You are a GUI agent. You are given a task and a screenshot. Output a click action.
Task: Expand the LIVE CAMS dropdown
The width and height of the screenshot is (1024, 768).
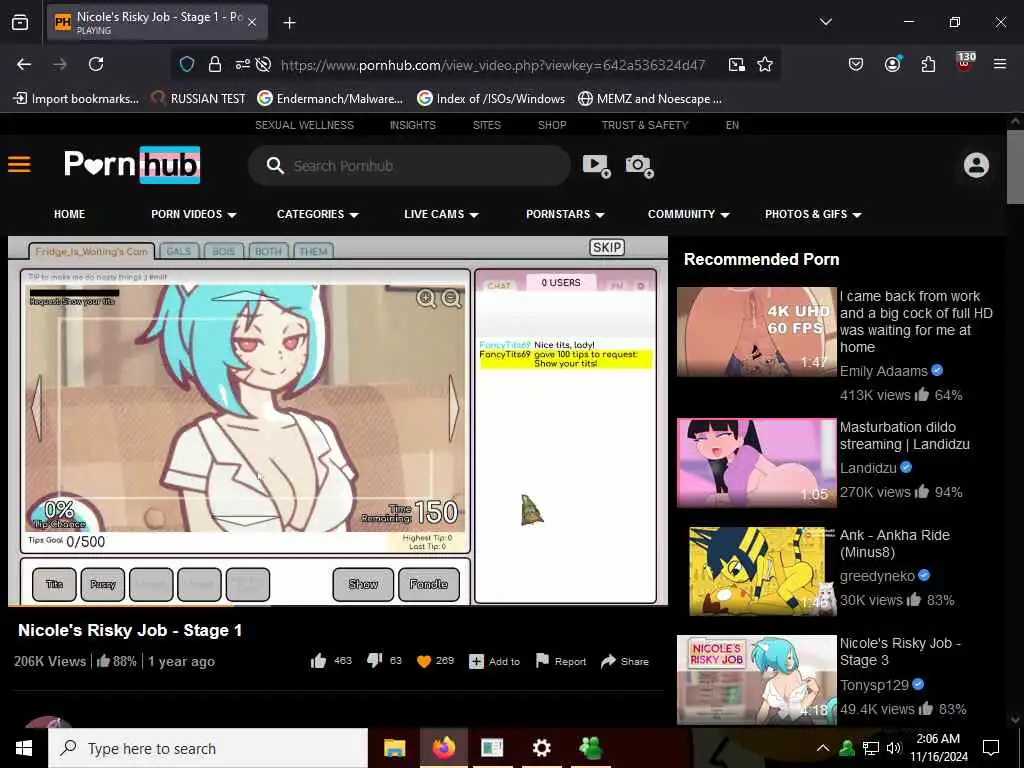coord(441,214)
